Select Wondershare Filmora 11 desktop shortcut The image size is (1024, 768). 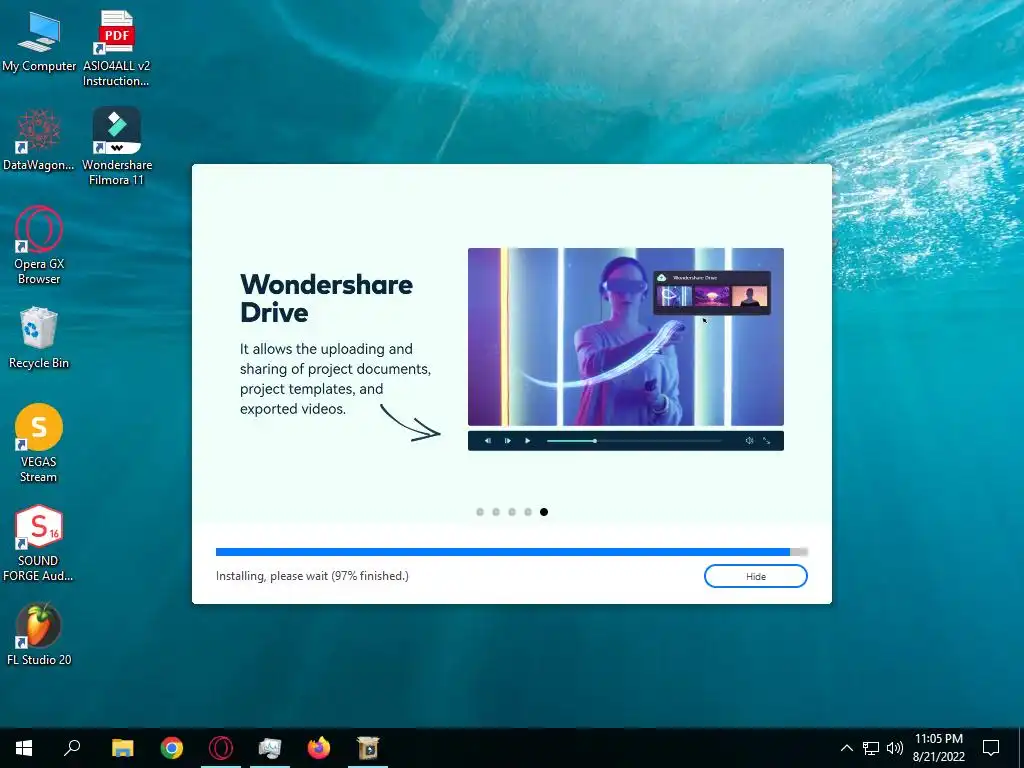coord(117,146)
